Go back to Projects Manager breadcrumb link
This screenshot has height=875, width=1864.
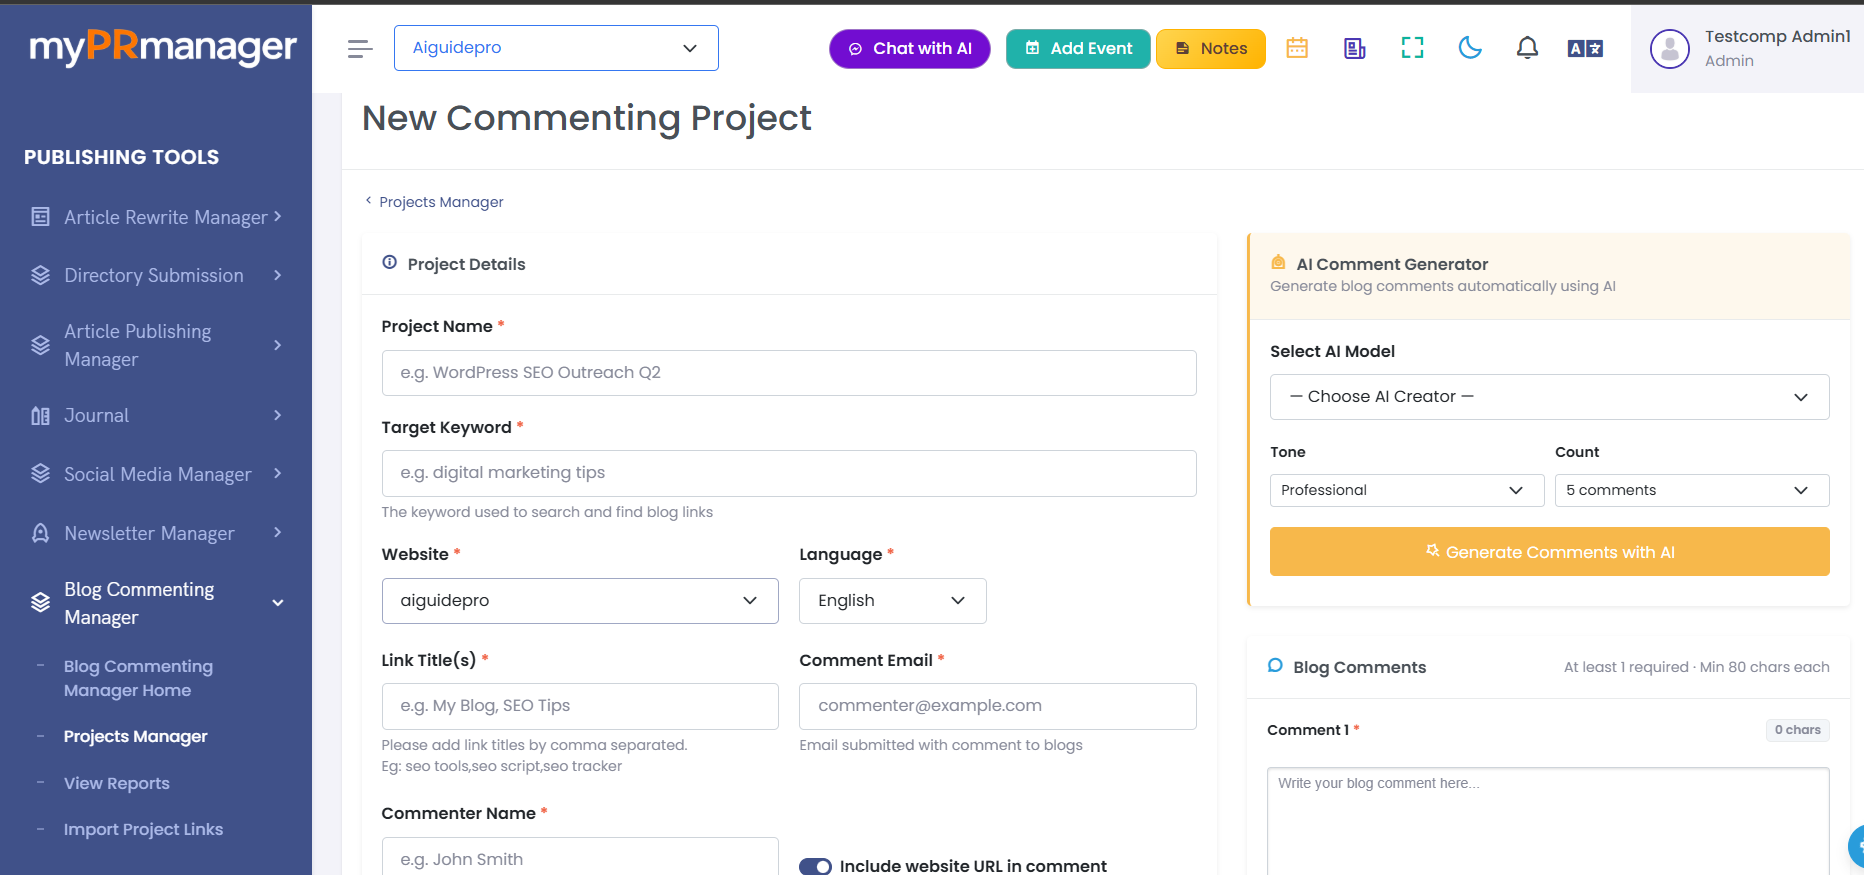click(x=440, y=202)
